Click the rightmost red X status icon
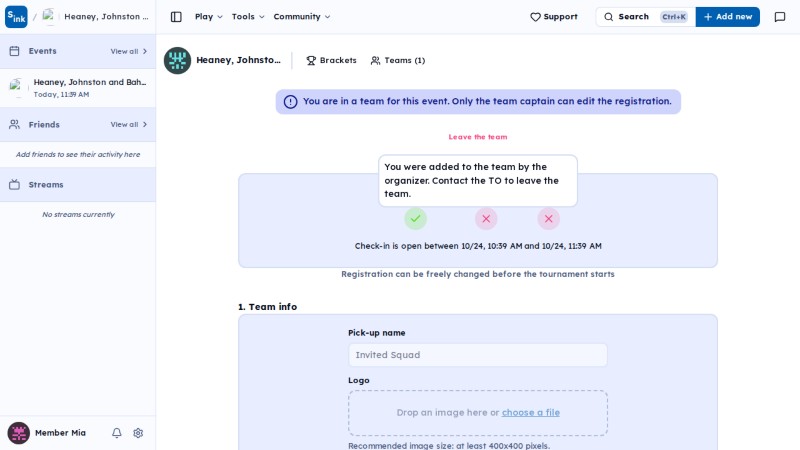This screenshot has width=800, height=450. (x=548, y=219)
